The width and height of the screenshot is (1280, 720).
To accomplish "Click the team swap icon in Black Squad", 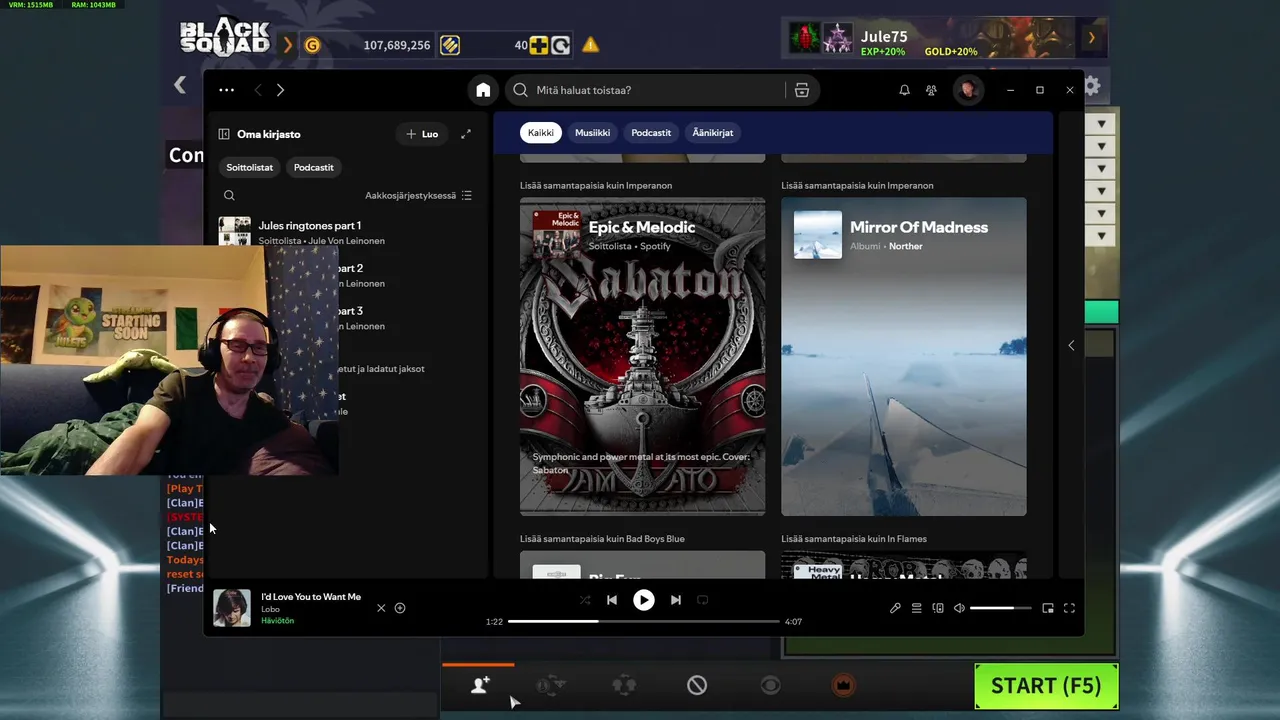I will [550, 685].
